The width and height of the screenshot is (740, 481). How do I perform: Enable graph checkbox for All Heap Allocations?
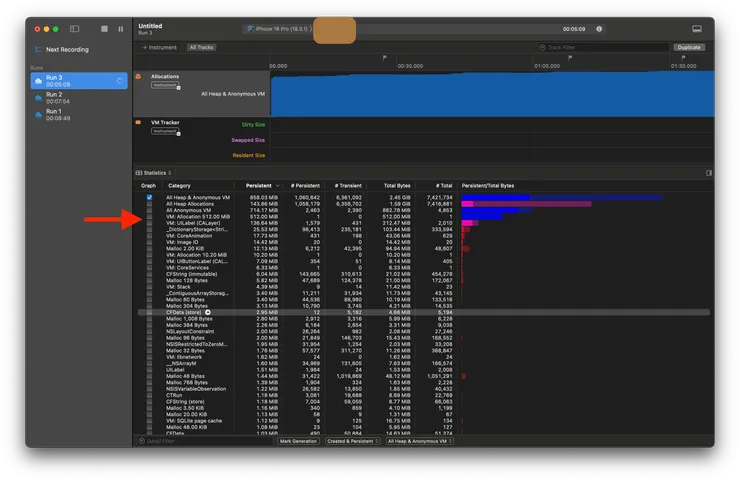(150, 204)
